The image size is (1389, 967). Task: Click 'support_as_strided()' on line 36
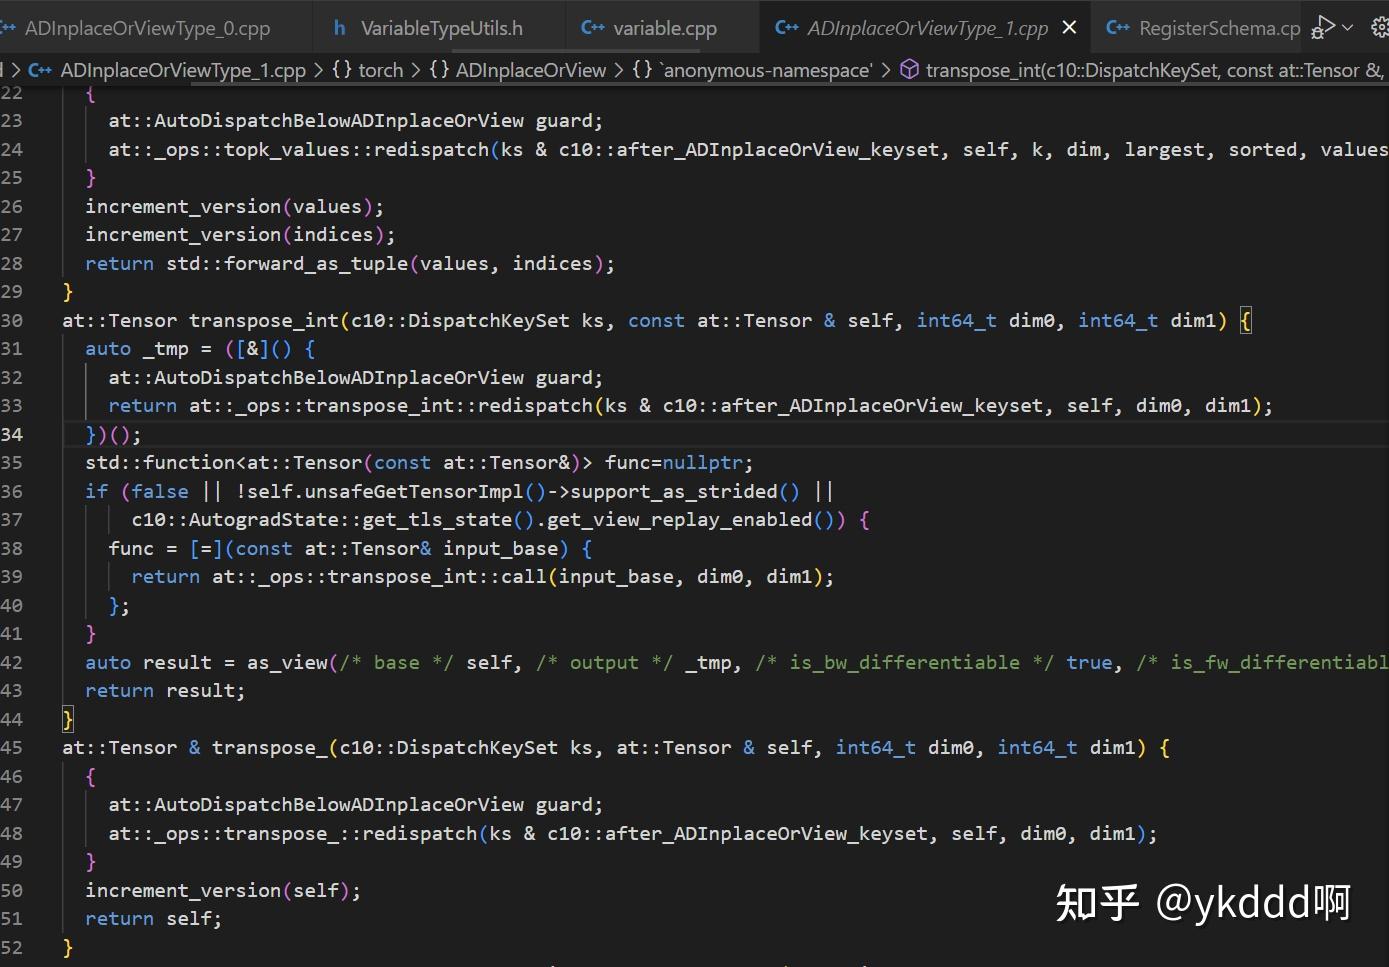click(685, 491)
